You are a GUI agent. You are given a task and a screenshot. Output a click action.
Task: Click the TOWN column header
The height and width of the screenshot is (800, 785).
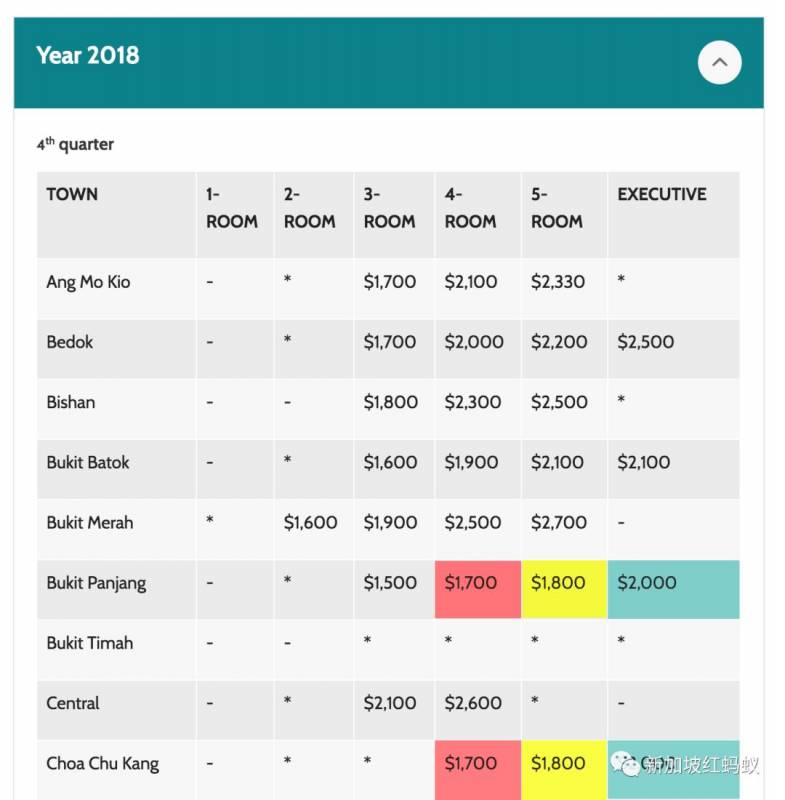click(x=72, y=194)
